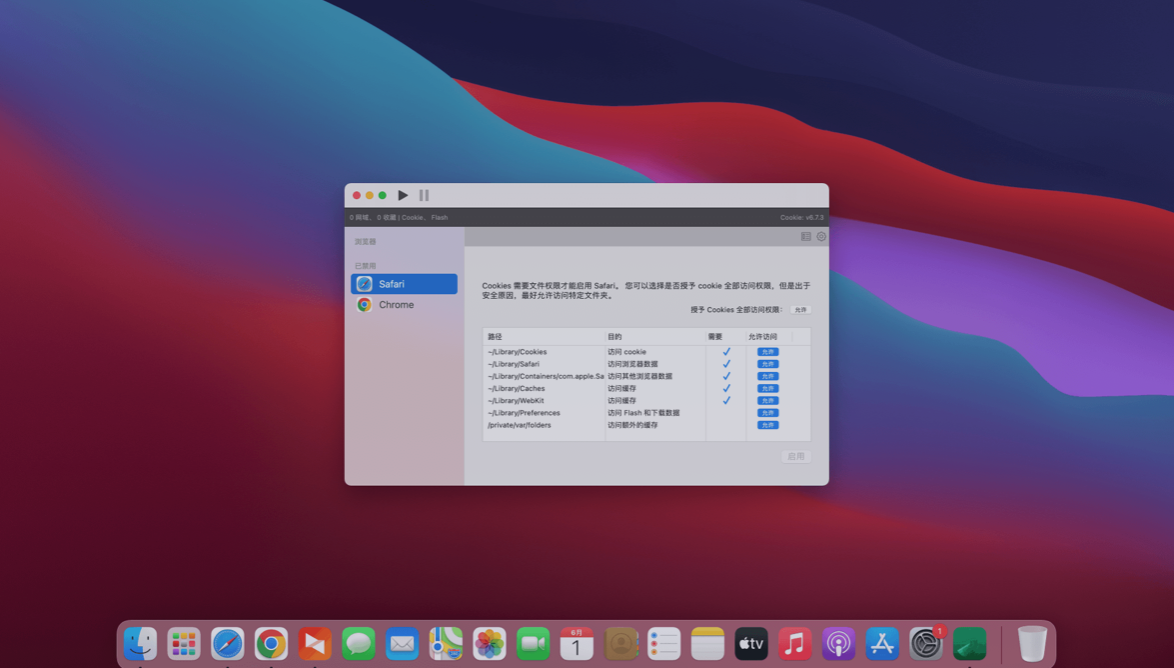Allow access to ~/Library/Caches

pyautogui.click(x=768, y=387)
